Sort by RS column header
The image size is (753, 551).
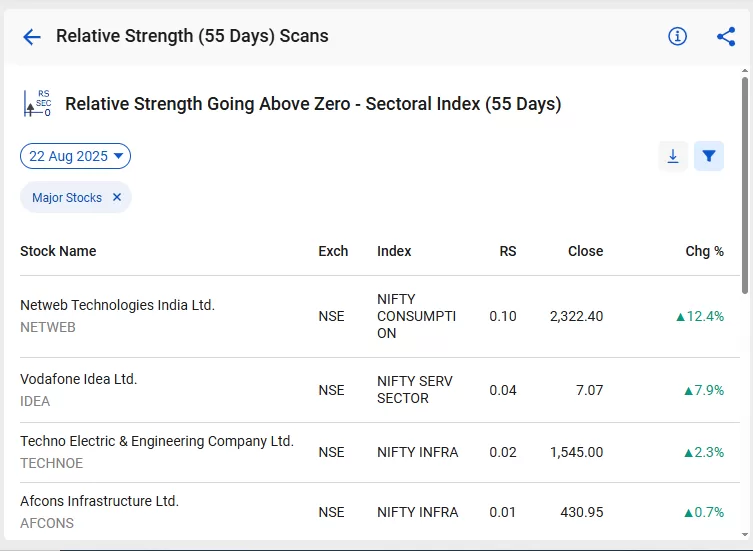pos(508,251)
